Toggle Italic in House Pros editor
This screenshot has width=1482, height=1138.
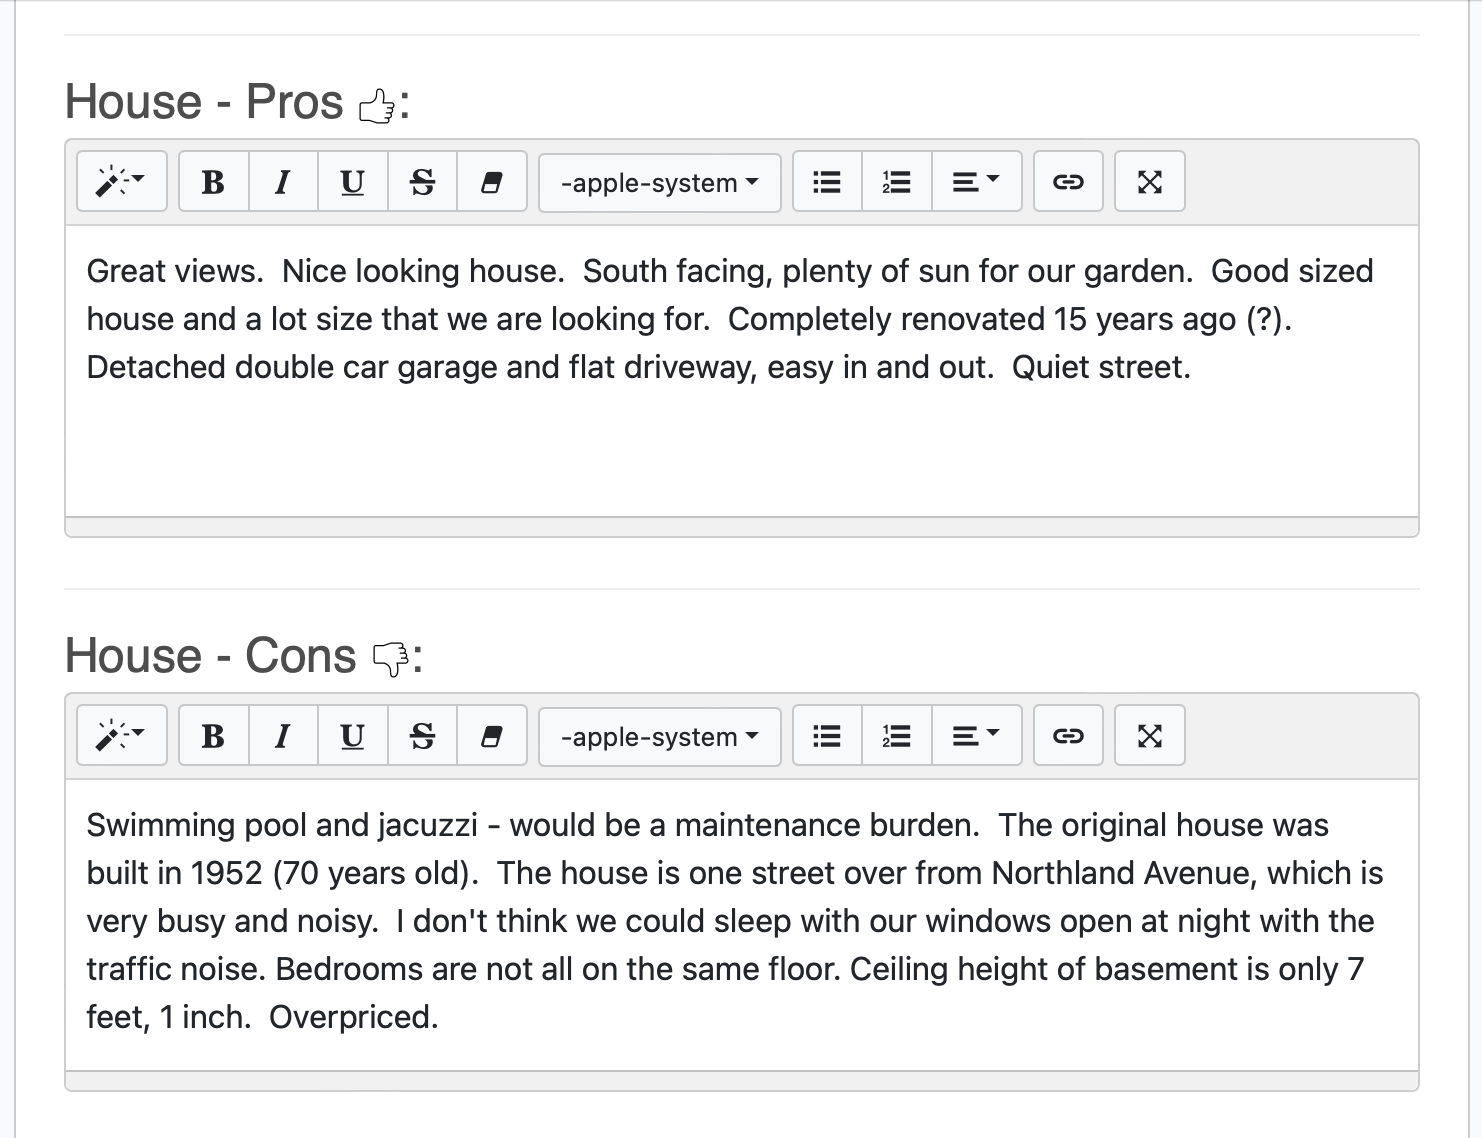coord(283,182)
